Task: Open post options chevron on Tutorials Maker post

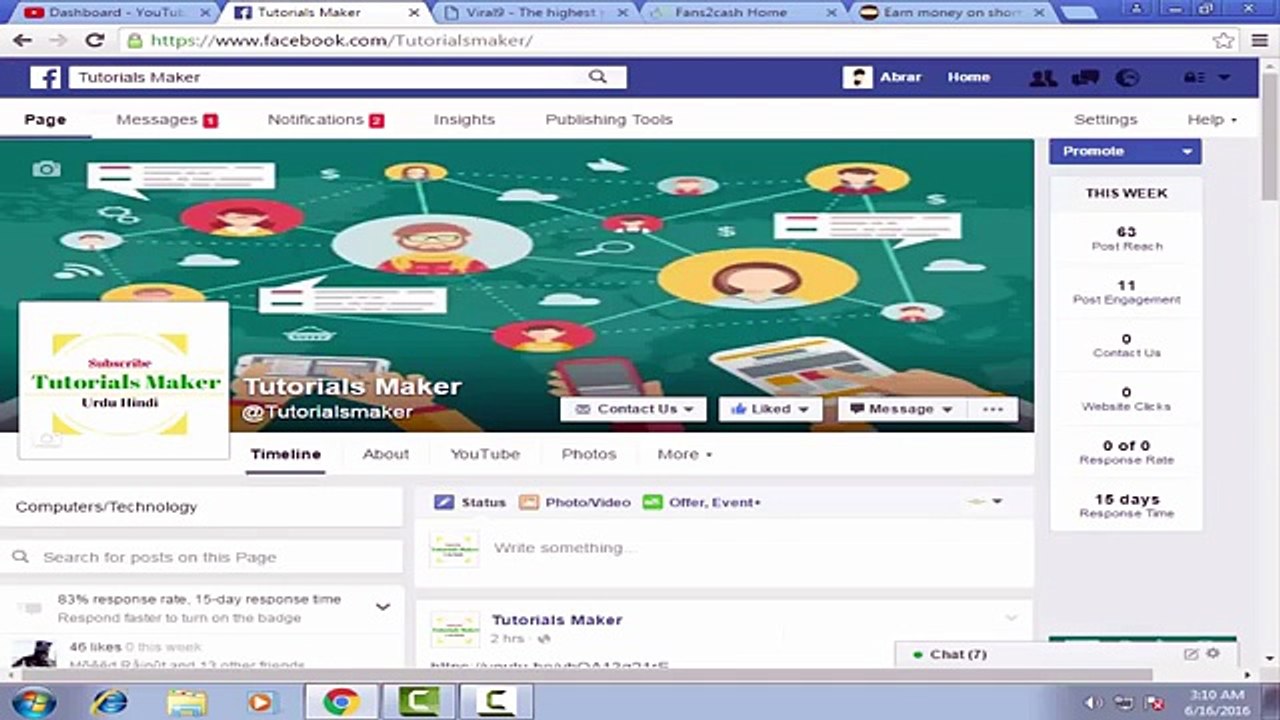Action: 1011,618
